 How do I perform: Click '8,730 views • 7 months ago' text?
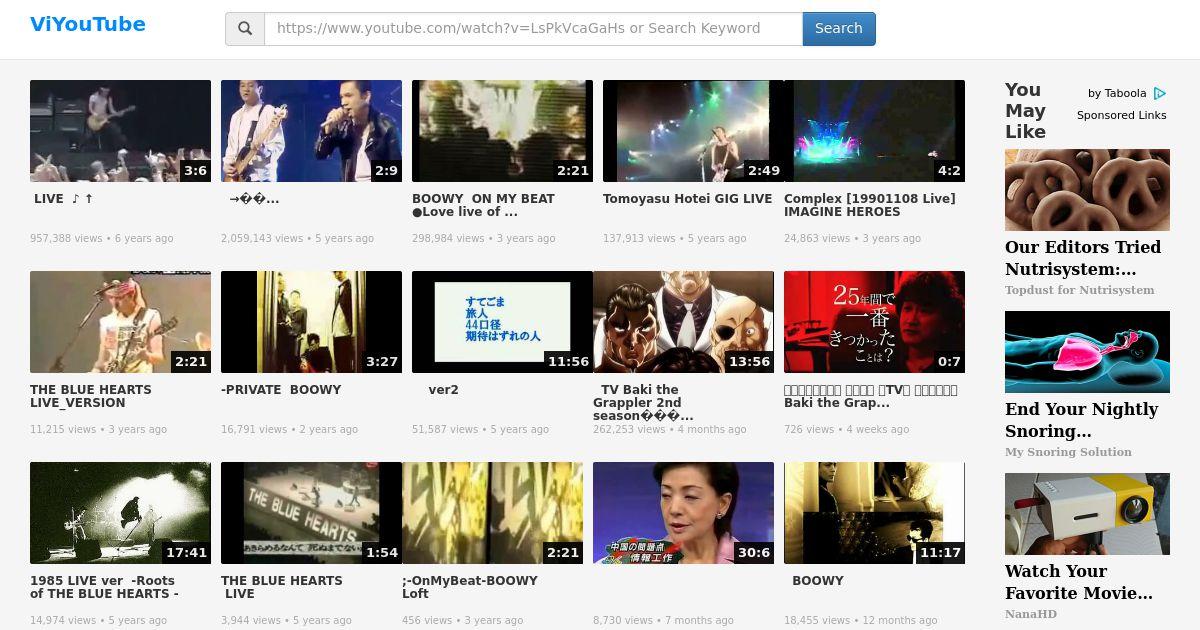click(663, 621)
